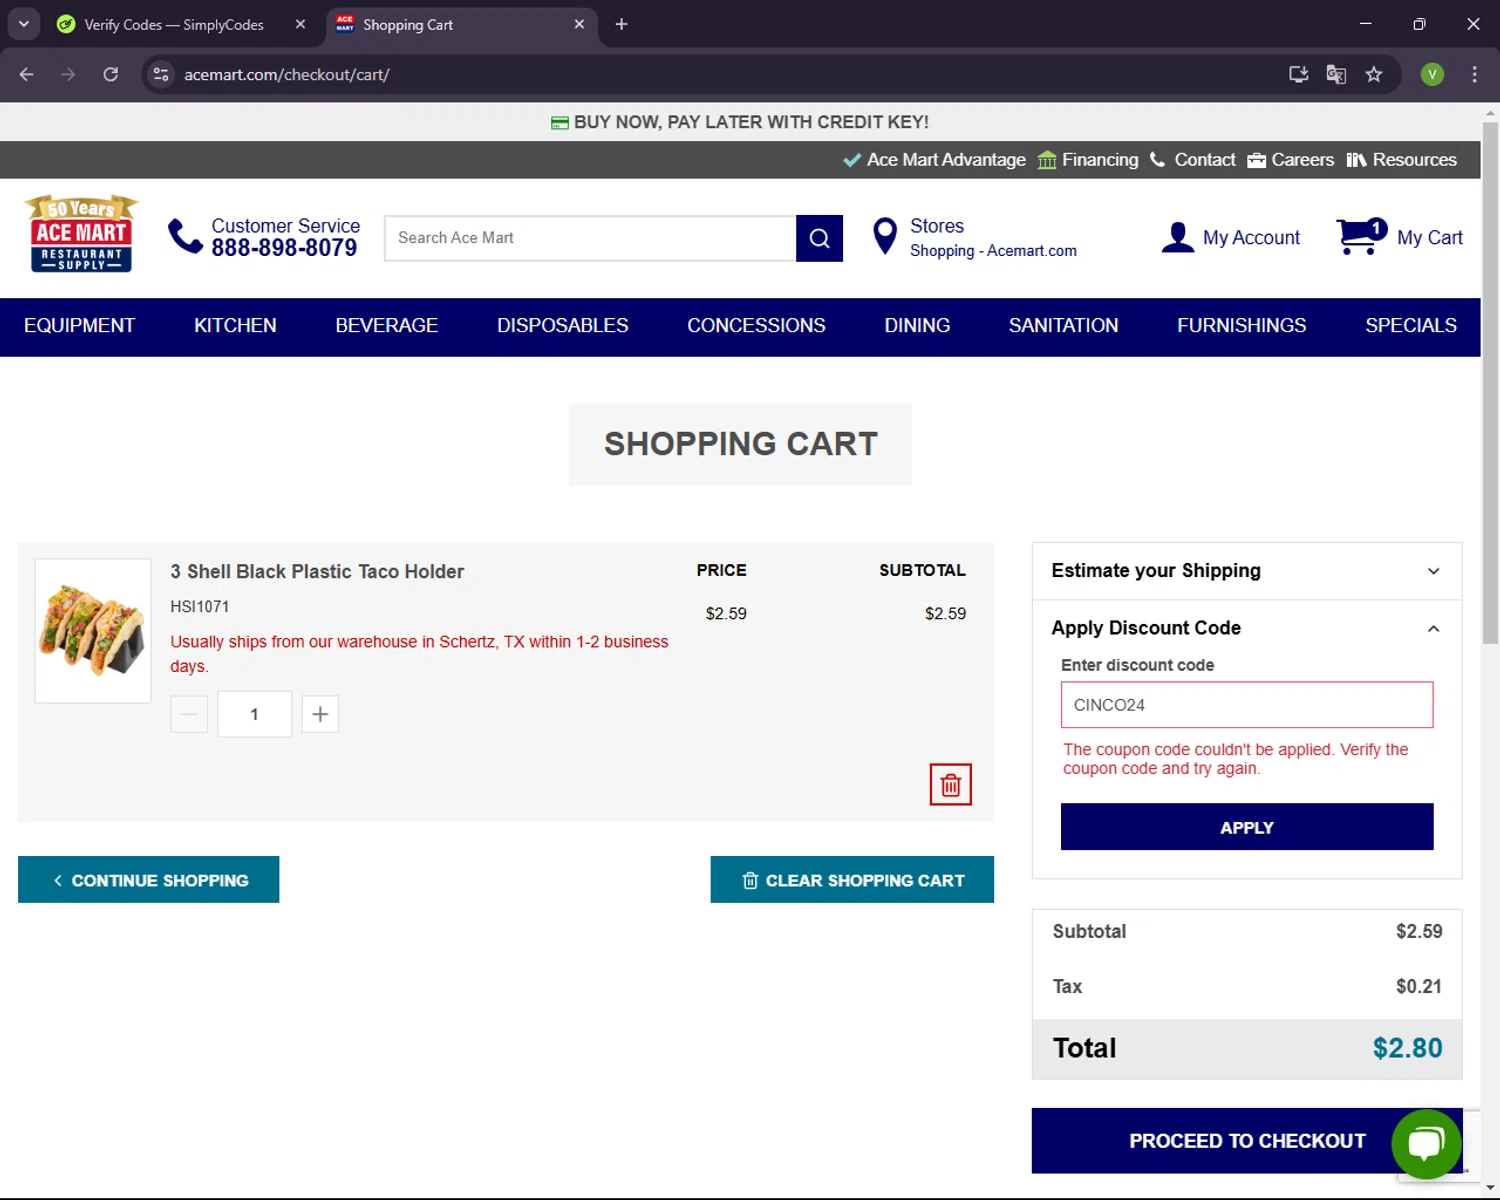Open the Careers link
The height and width of the screenshot is (1200, 1500).
pos(1290,160)
